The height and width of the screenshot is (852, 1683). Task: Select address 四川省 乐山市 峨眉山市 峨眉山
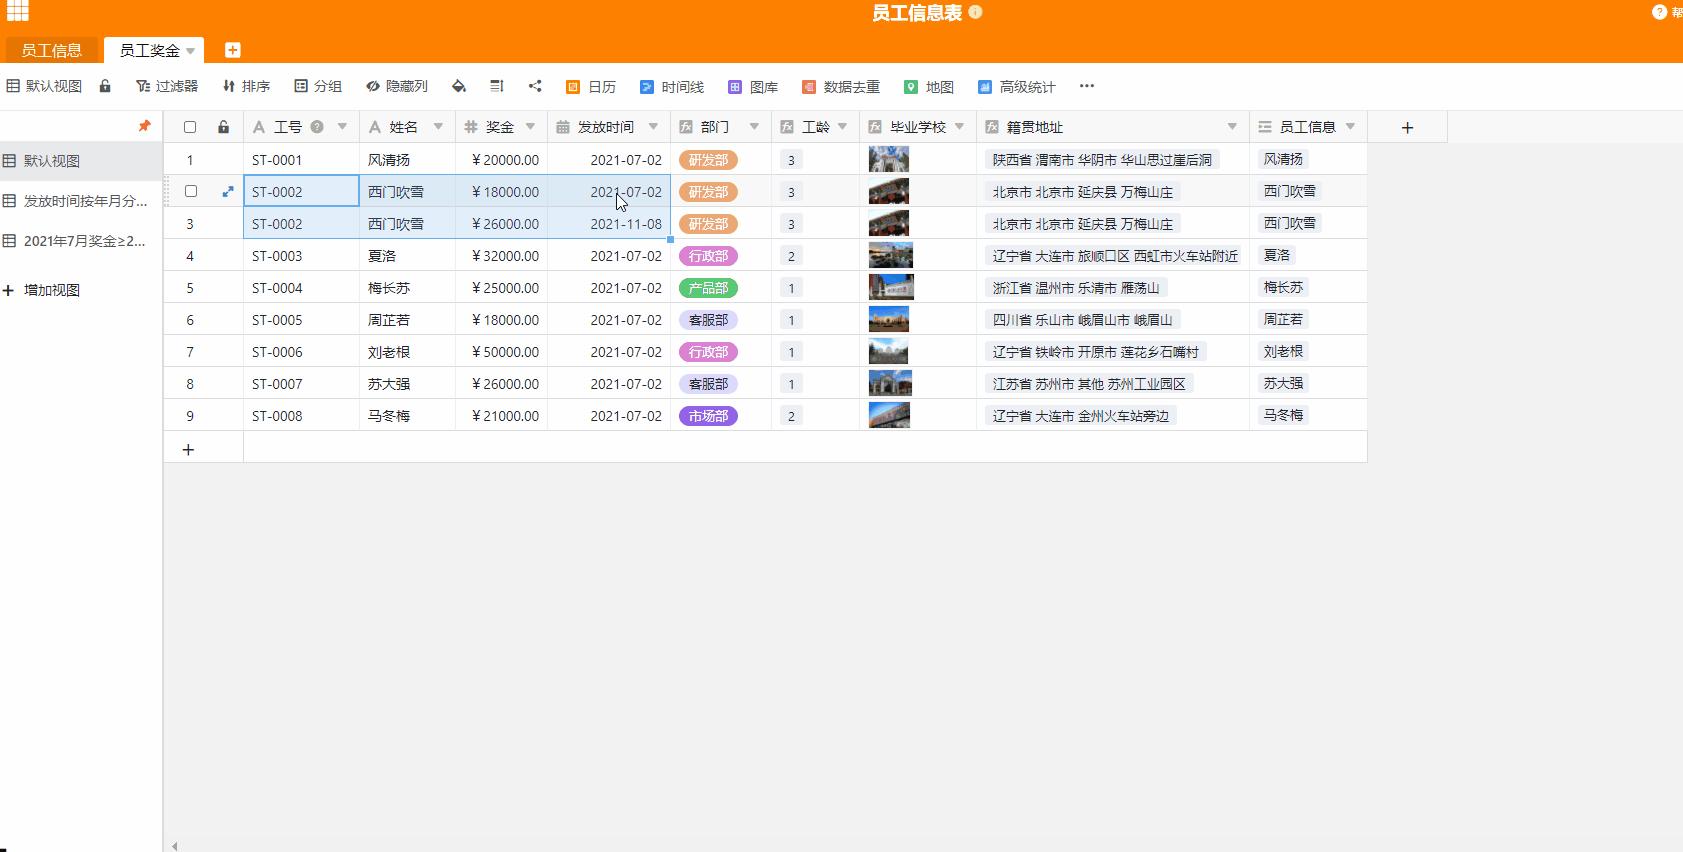1082,320
